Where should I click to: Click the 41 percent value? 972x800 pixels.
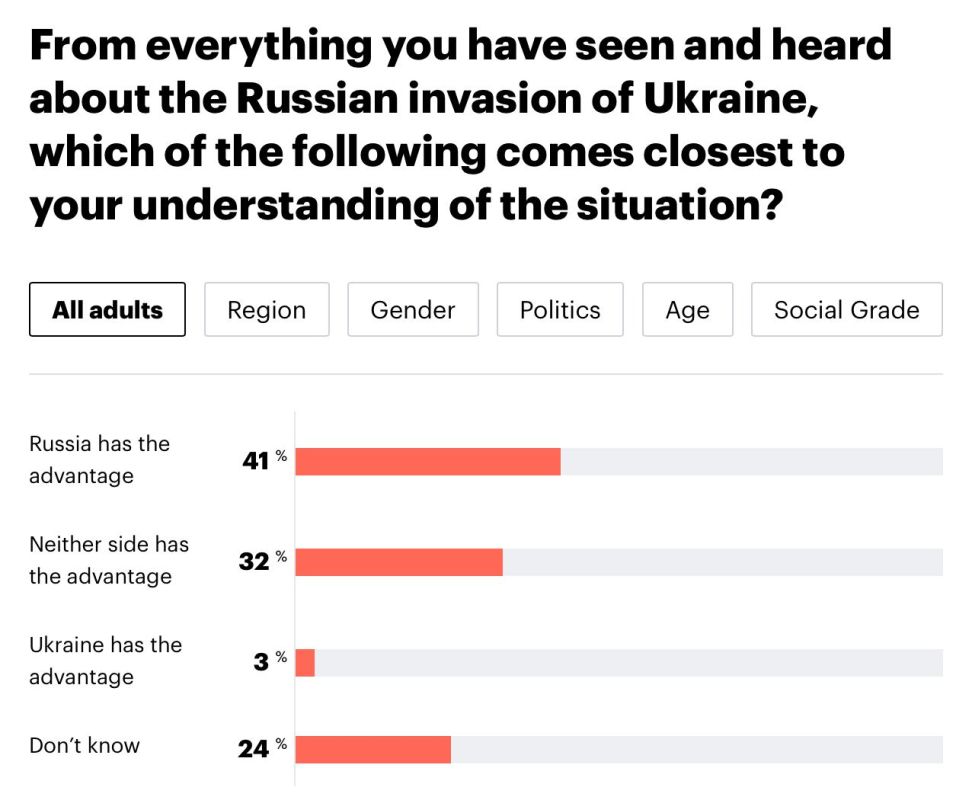(x=265, y=460)
